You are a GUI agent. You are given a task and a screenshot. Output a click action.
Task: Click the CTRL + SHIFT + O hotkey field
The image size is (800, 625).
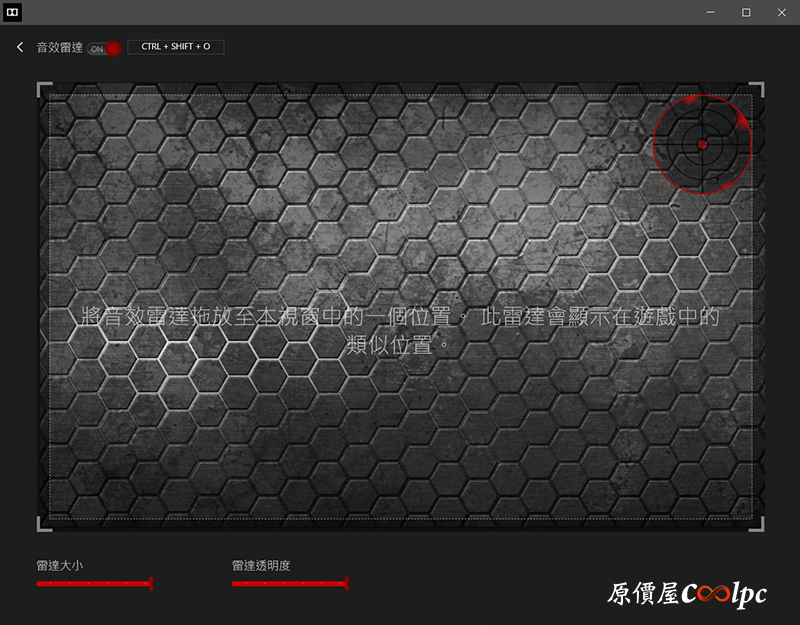[176, 47]
